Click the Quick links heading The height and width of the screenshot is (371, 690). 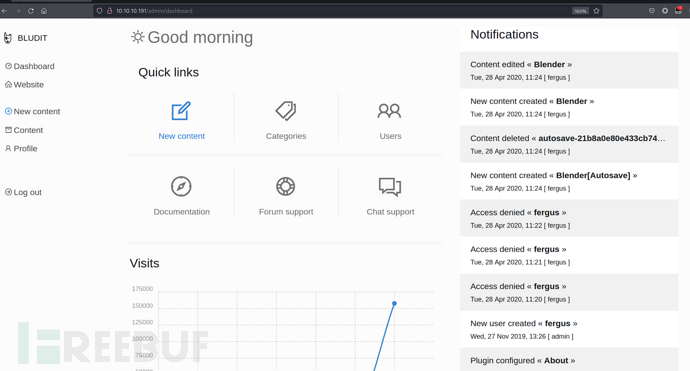coord(169,72)
